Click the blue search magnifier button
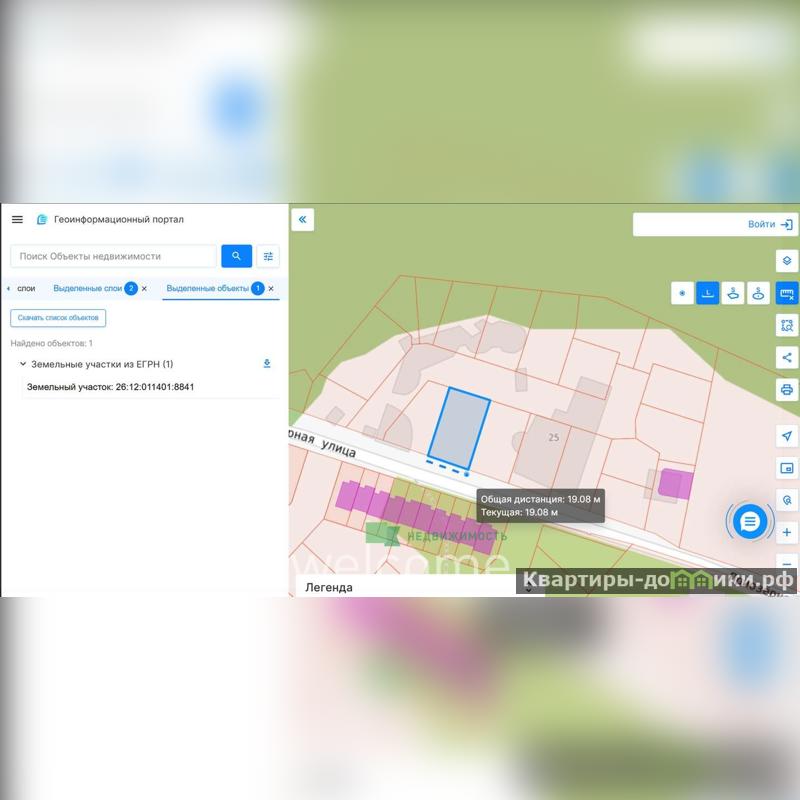The height and width of the screenshot is (800, 800). (x=236, y=256)
